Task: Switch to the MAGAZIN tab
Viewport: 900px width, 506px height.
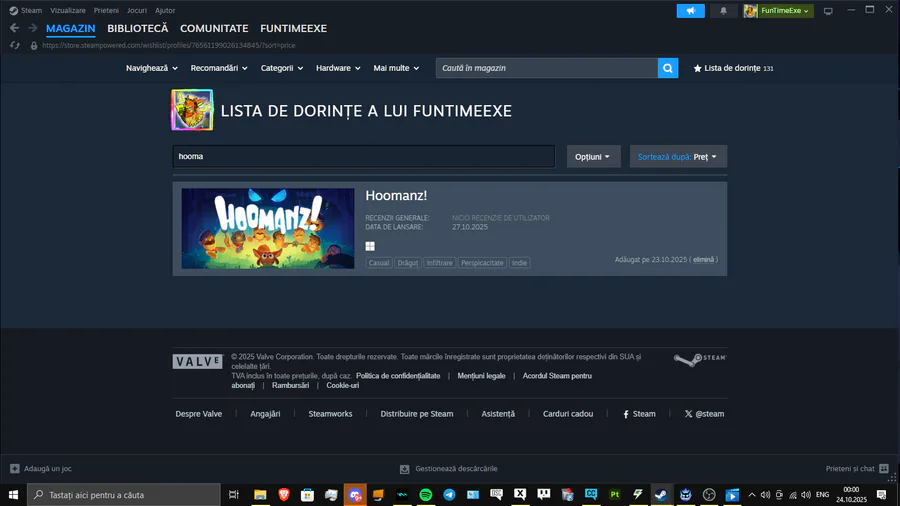Action: click(71, 28)
